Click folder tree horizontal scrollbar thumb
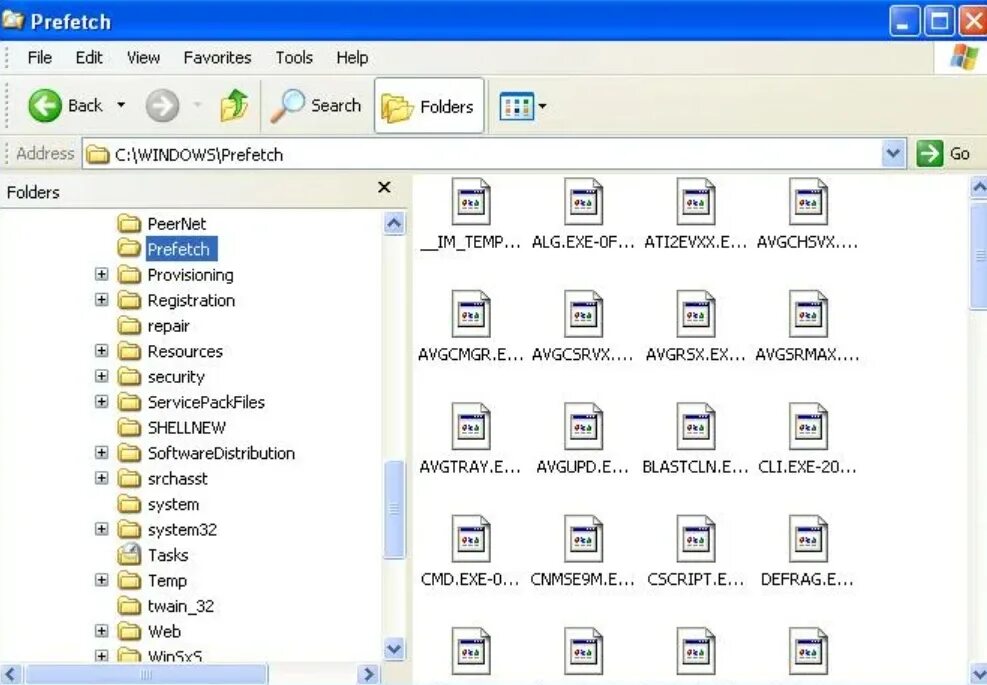This screenshot has width=987, height=685. click(146, 674)
